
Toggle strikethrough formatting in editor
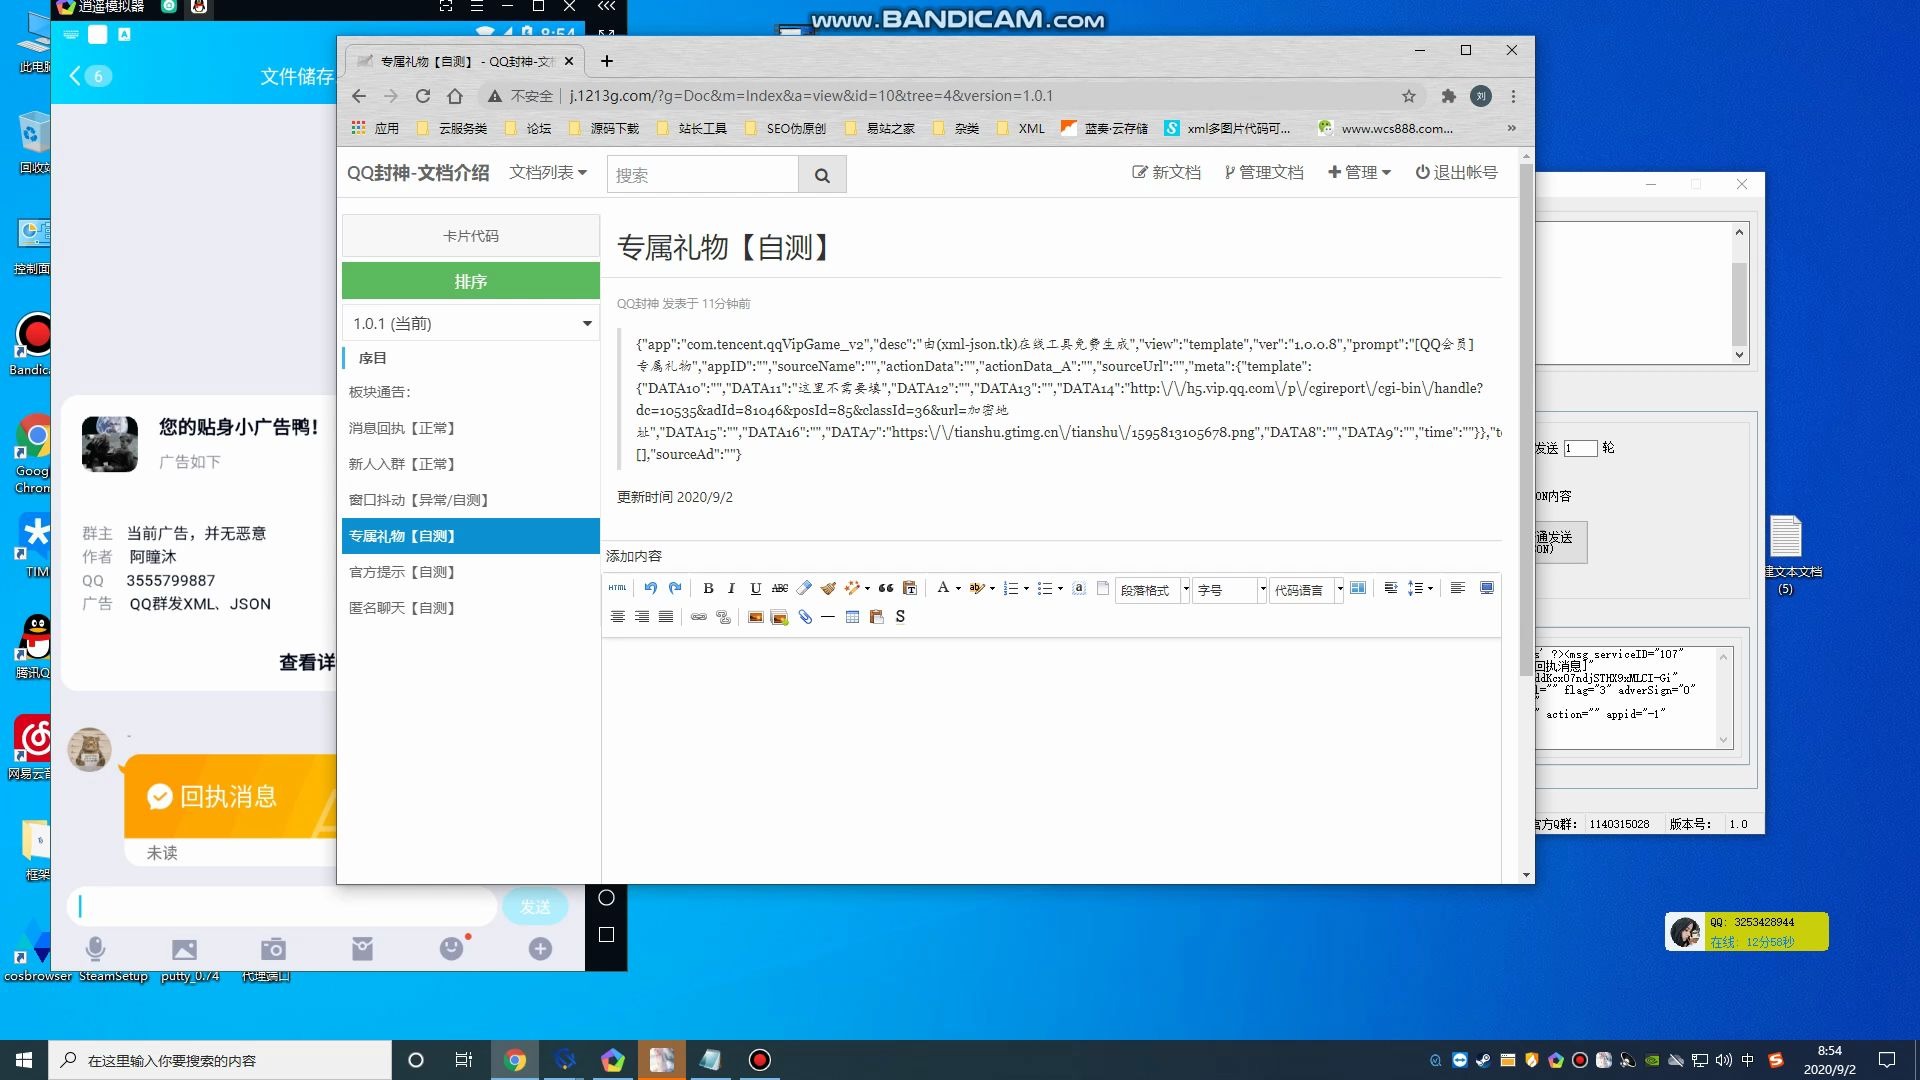[780, 588]
